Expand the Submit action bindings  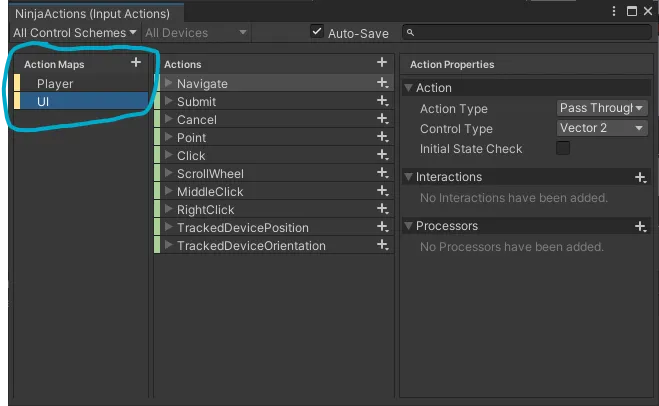point(169,101)
